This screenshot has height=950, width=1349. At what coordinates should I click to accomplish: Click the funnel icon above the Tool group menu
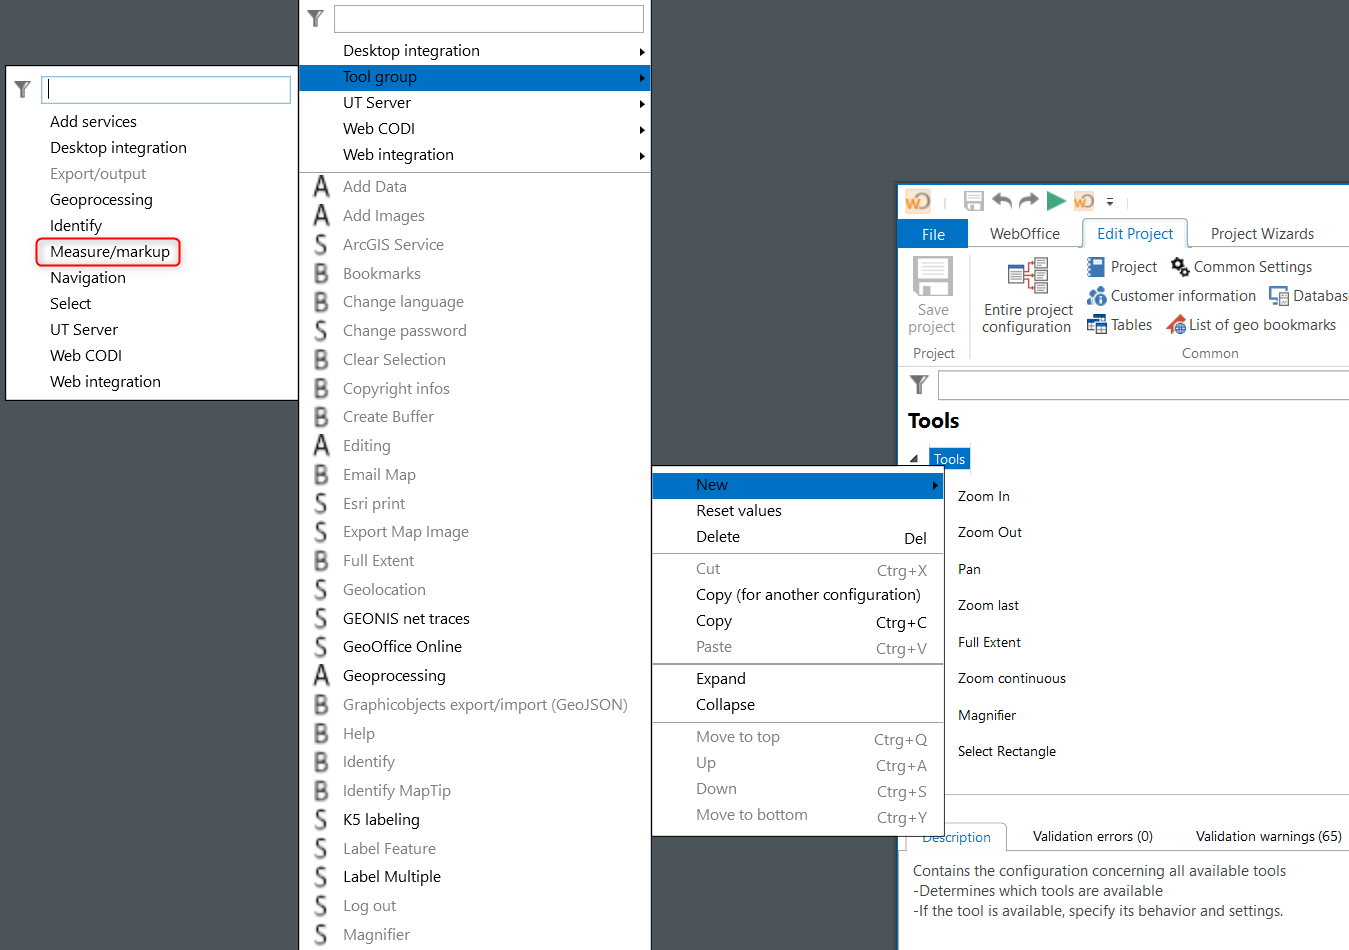click(315, 18)
